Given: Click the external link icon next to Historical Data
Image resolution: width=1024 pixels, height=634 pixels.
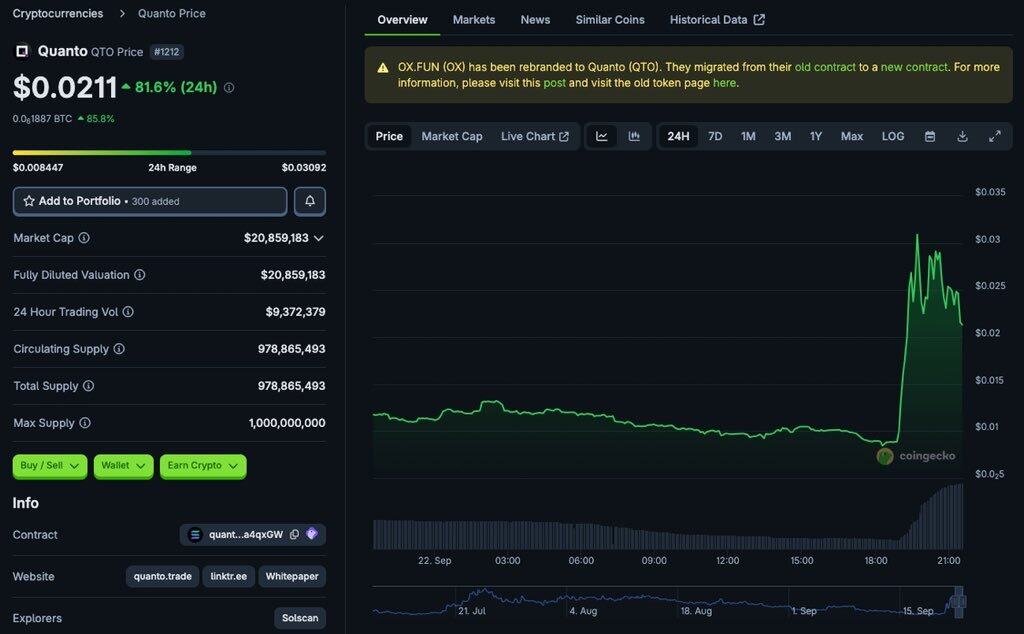Looking at the screenshot, I should (759, 20).
